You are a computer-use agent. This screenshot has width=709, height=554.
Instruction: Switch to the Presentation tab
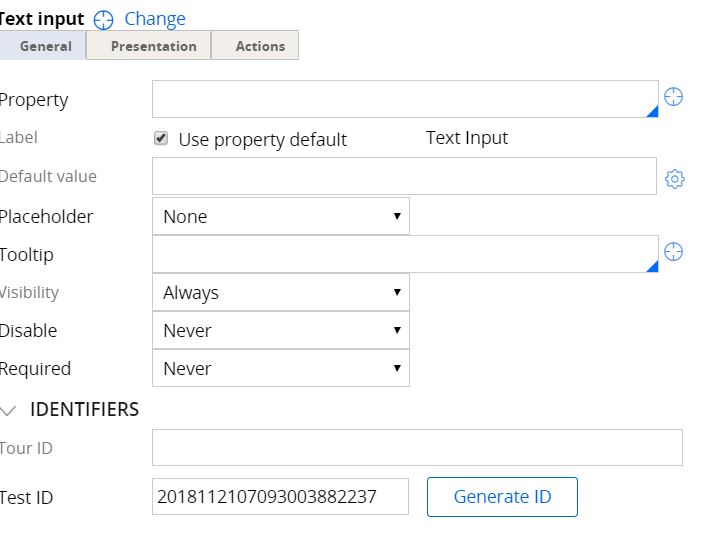pos(153,46)
